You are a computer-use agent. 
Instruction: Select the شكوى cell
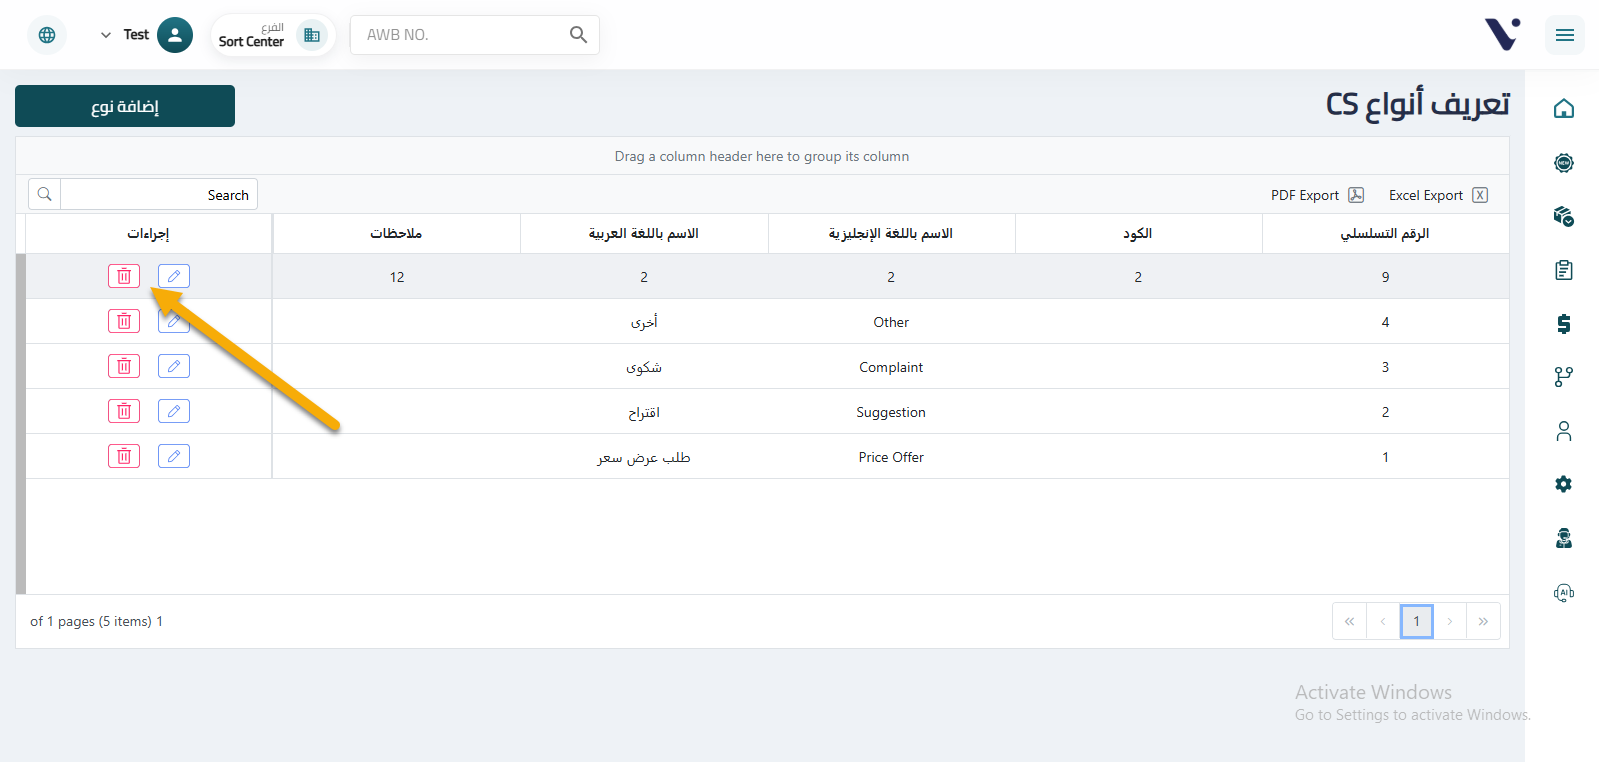pos(644,367)
